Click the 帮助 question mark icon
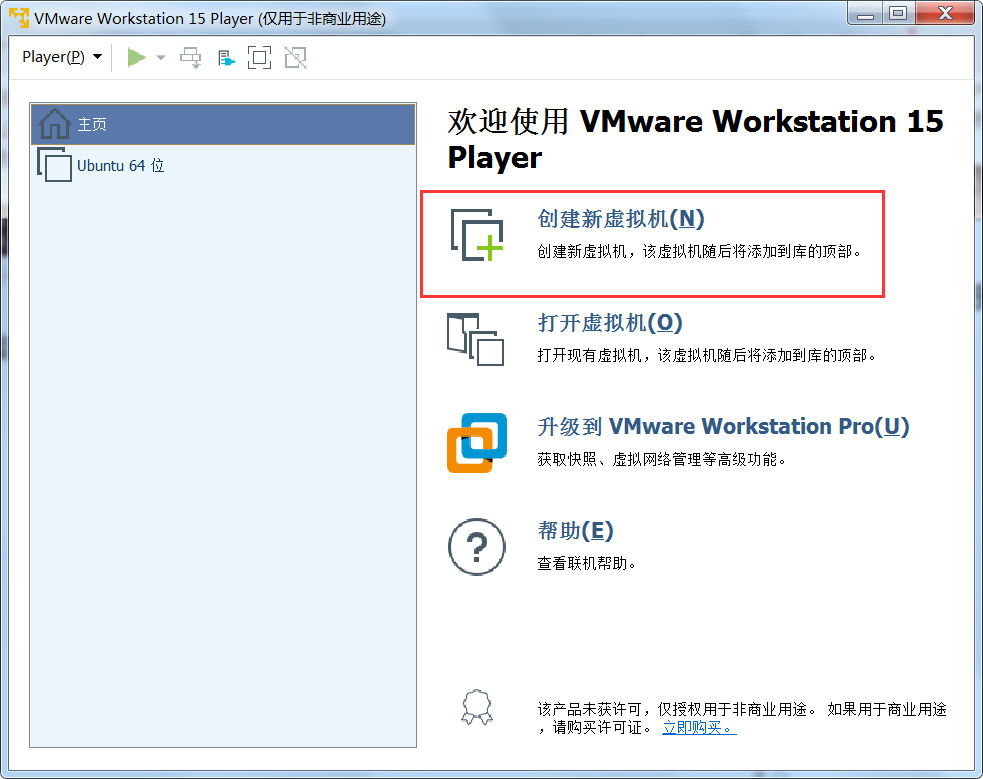The image size is (983, 779). (477, 547)
